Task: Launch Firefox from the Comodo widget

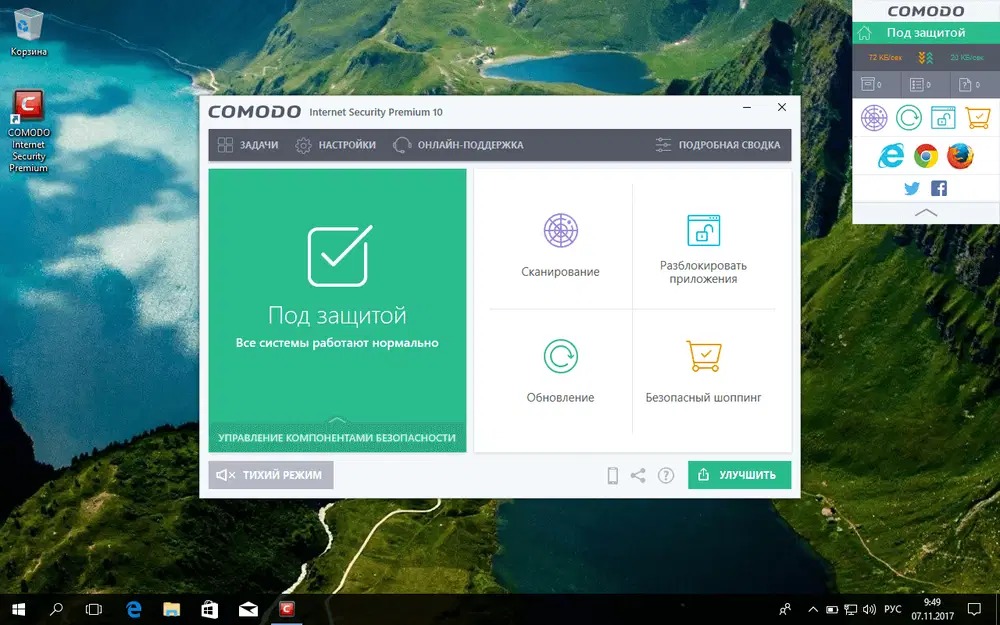Action: click(963, 155)
